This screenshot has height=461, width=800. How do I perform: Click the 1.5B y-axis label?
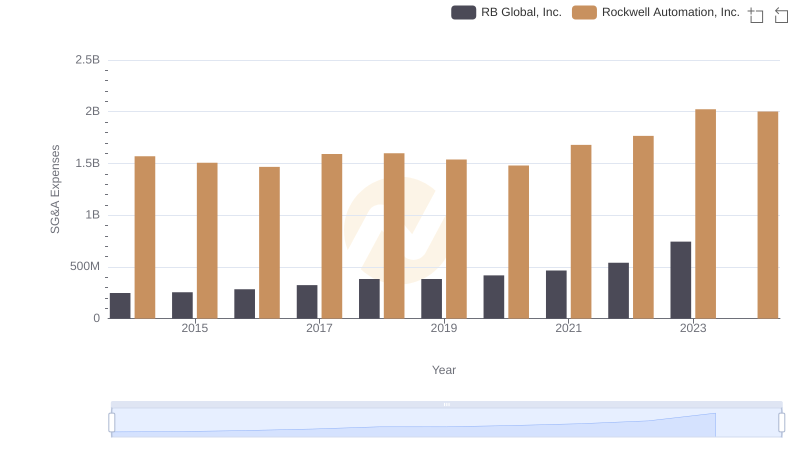tap(87, 163)
